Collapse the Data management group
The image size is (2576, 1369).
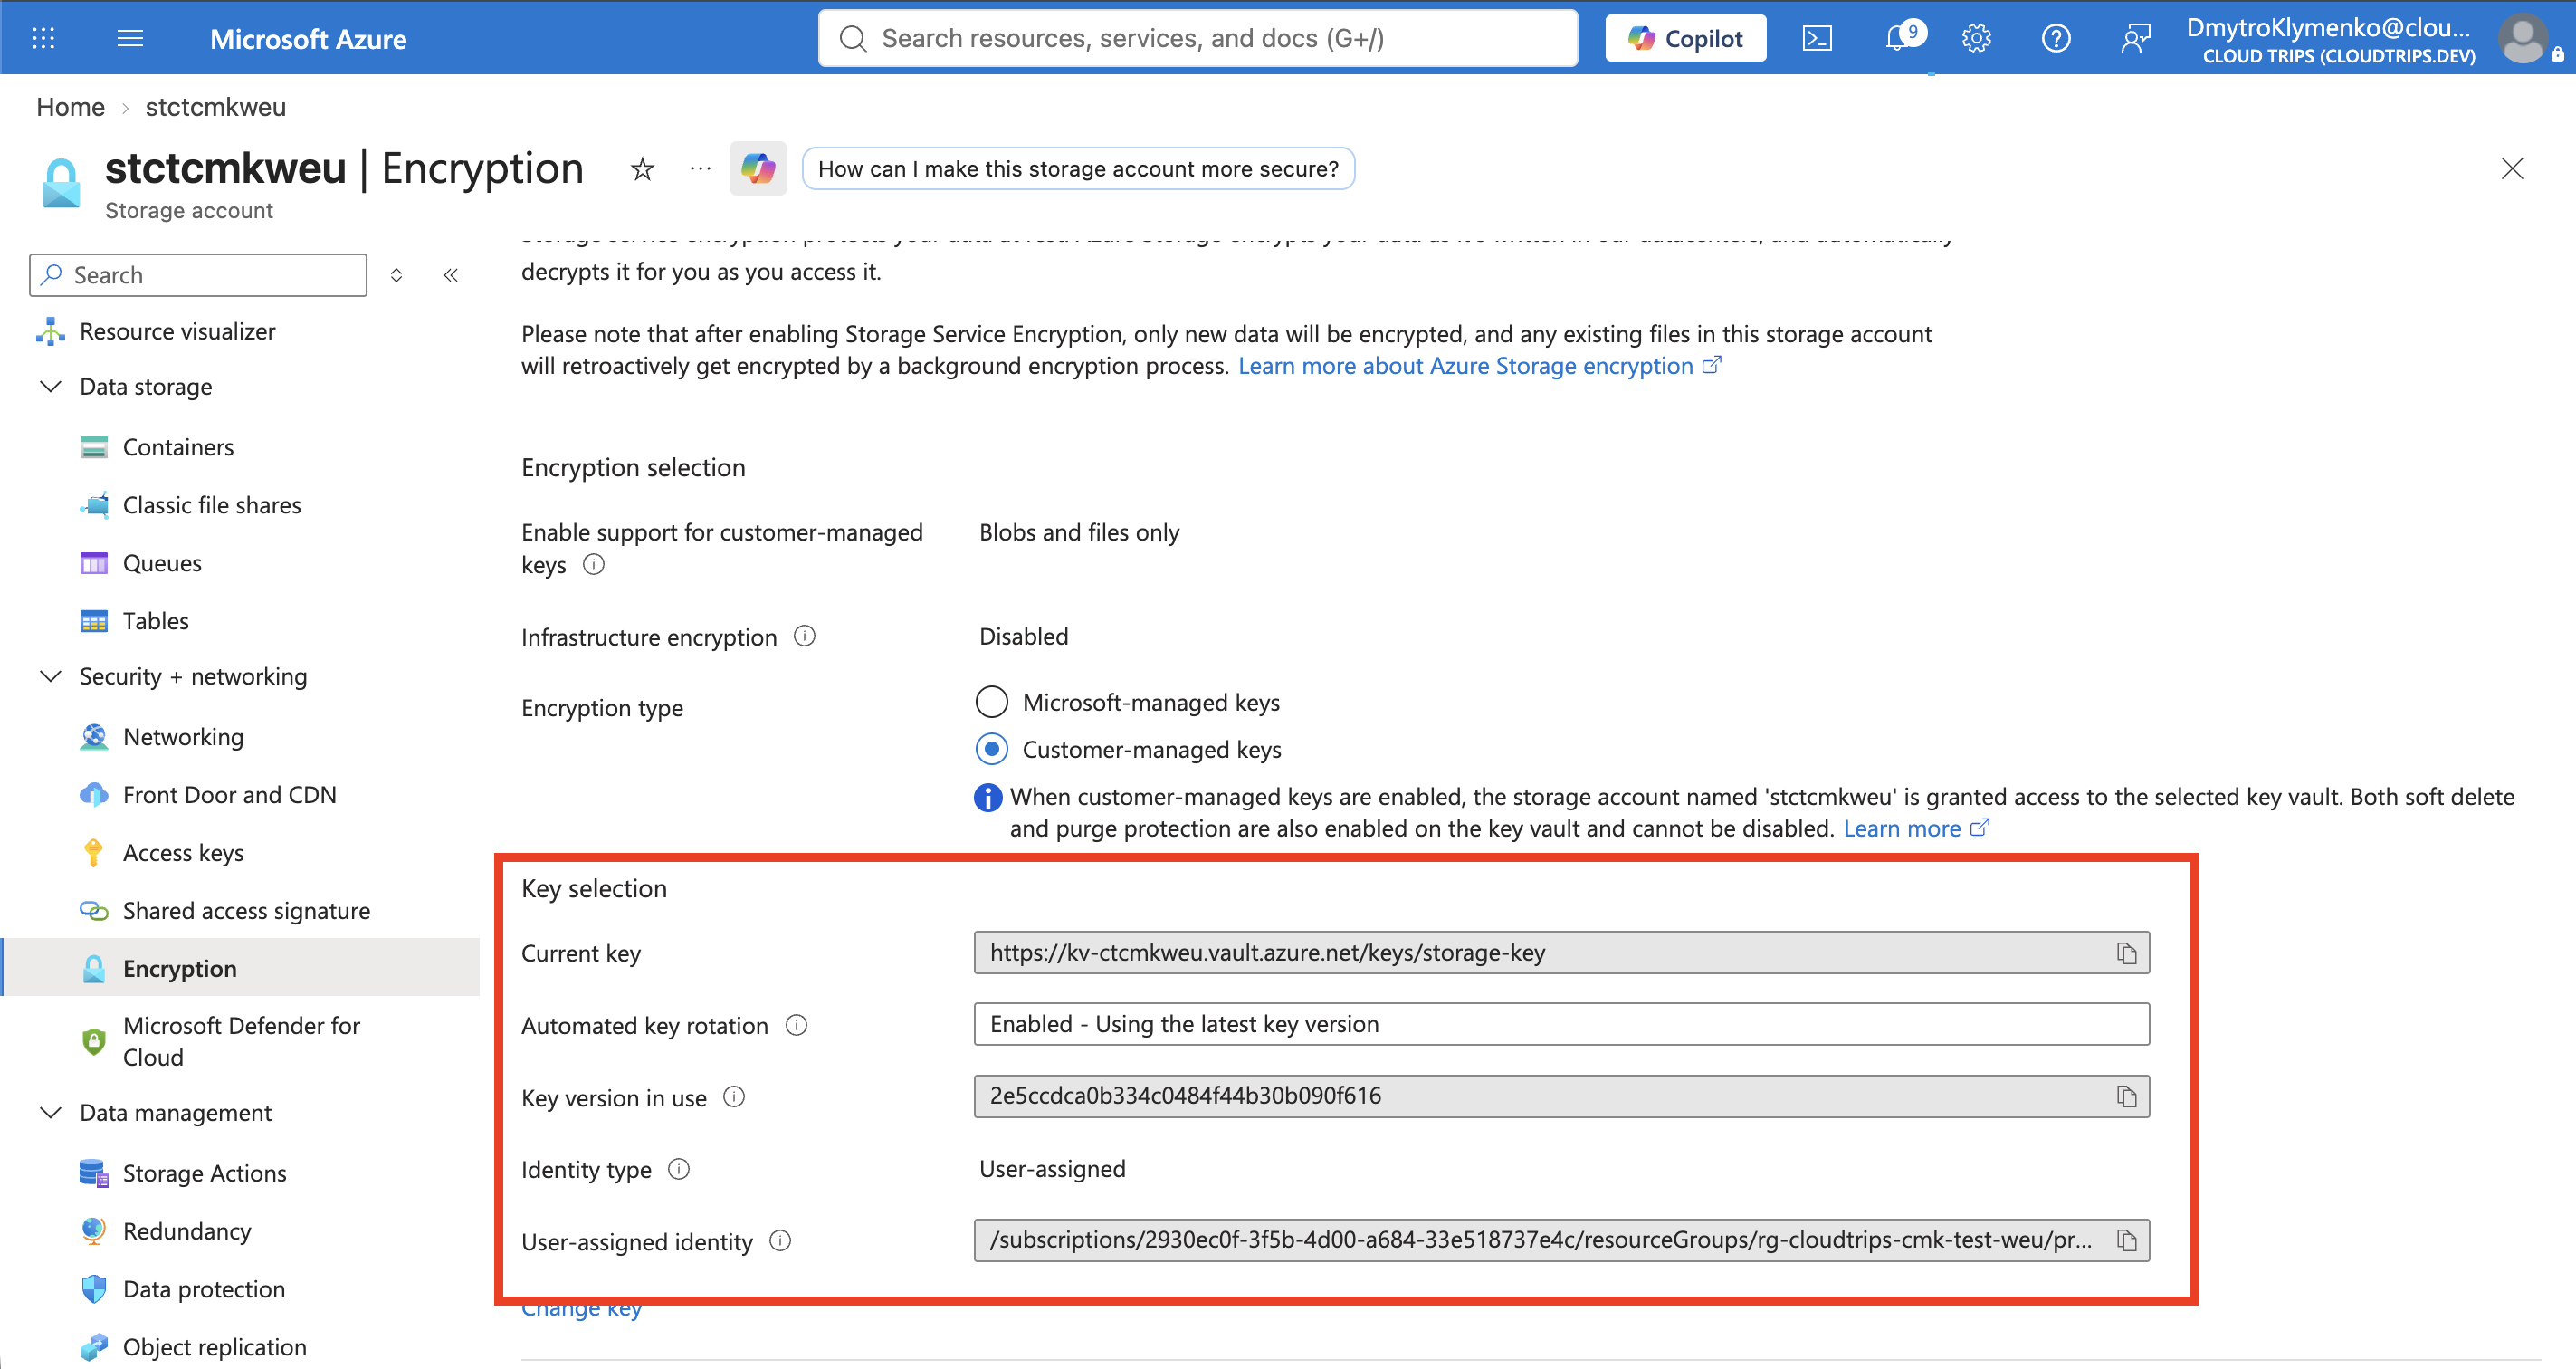[50, 1112]
